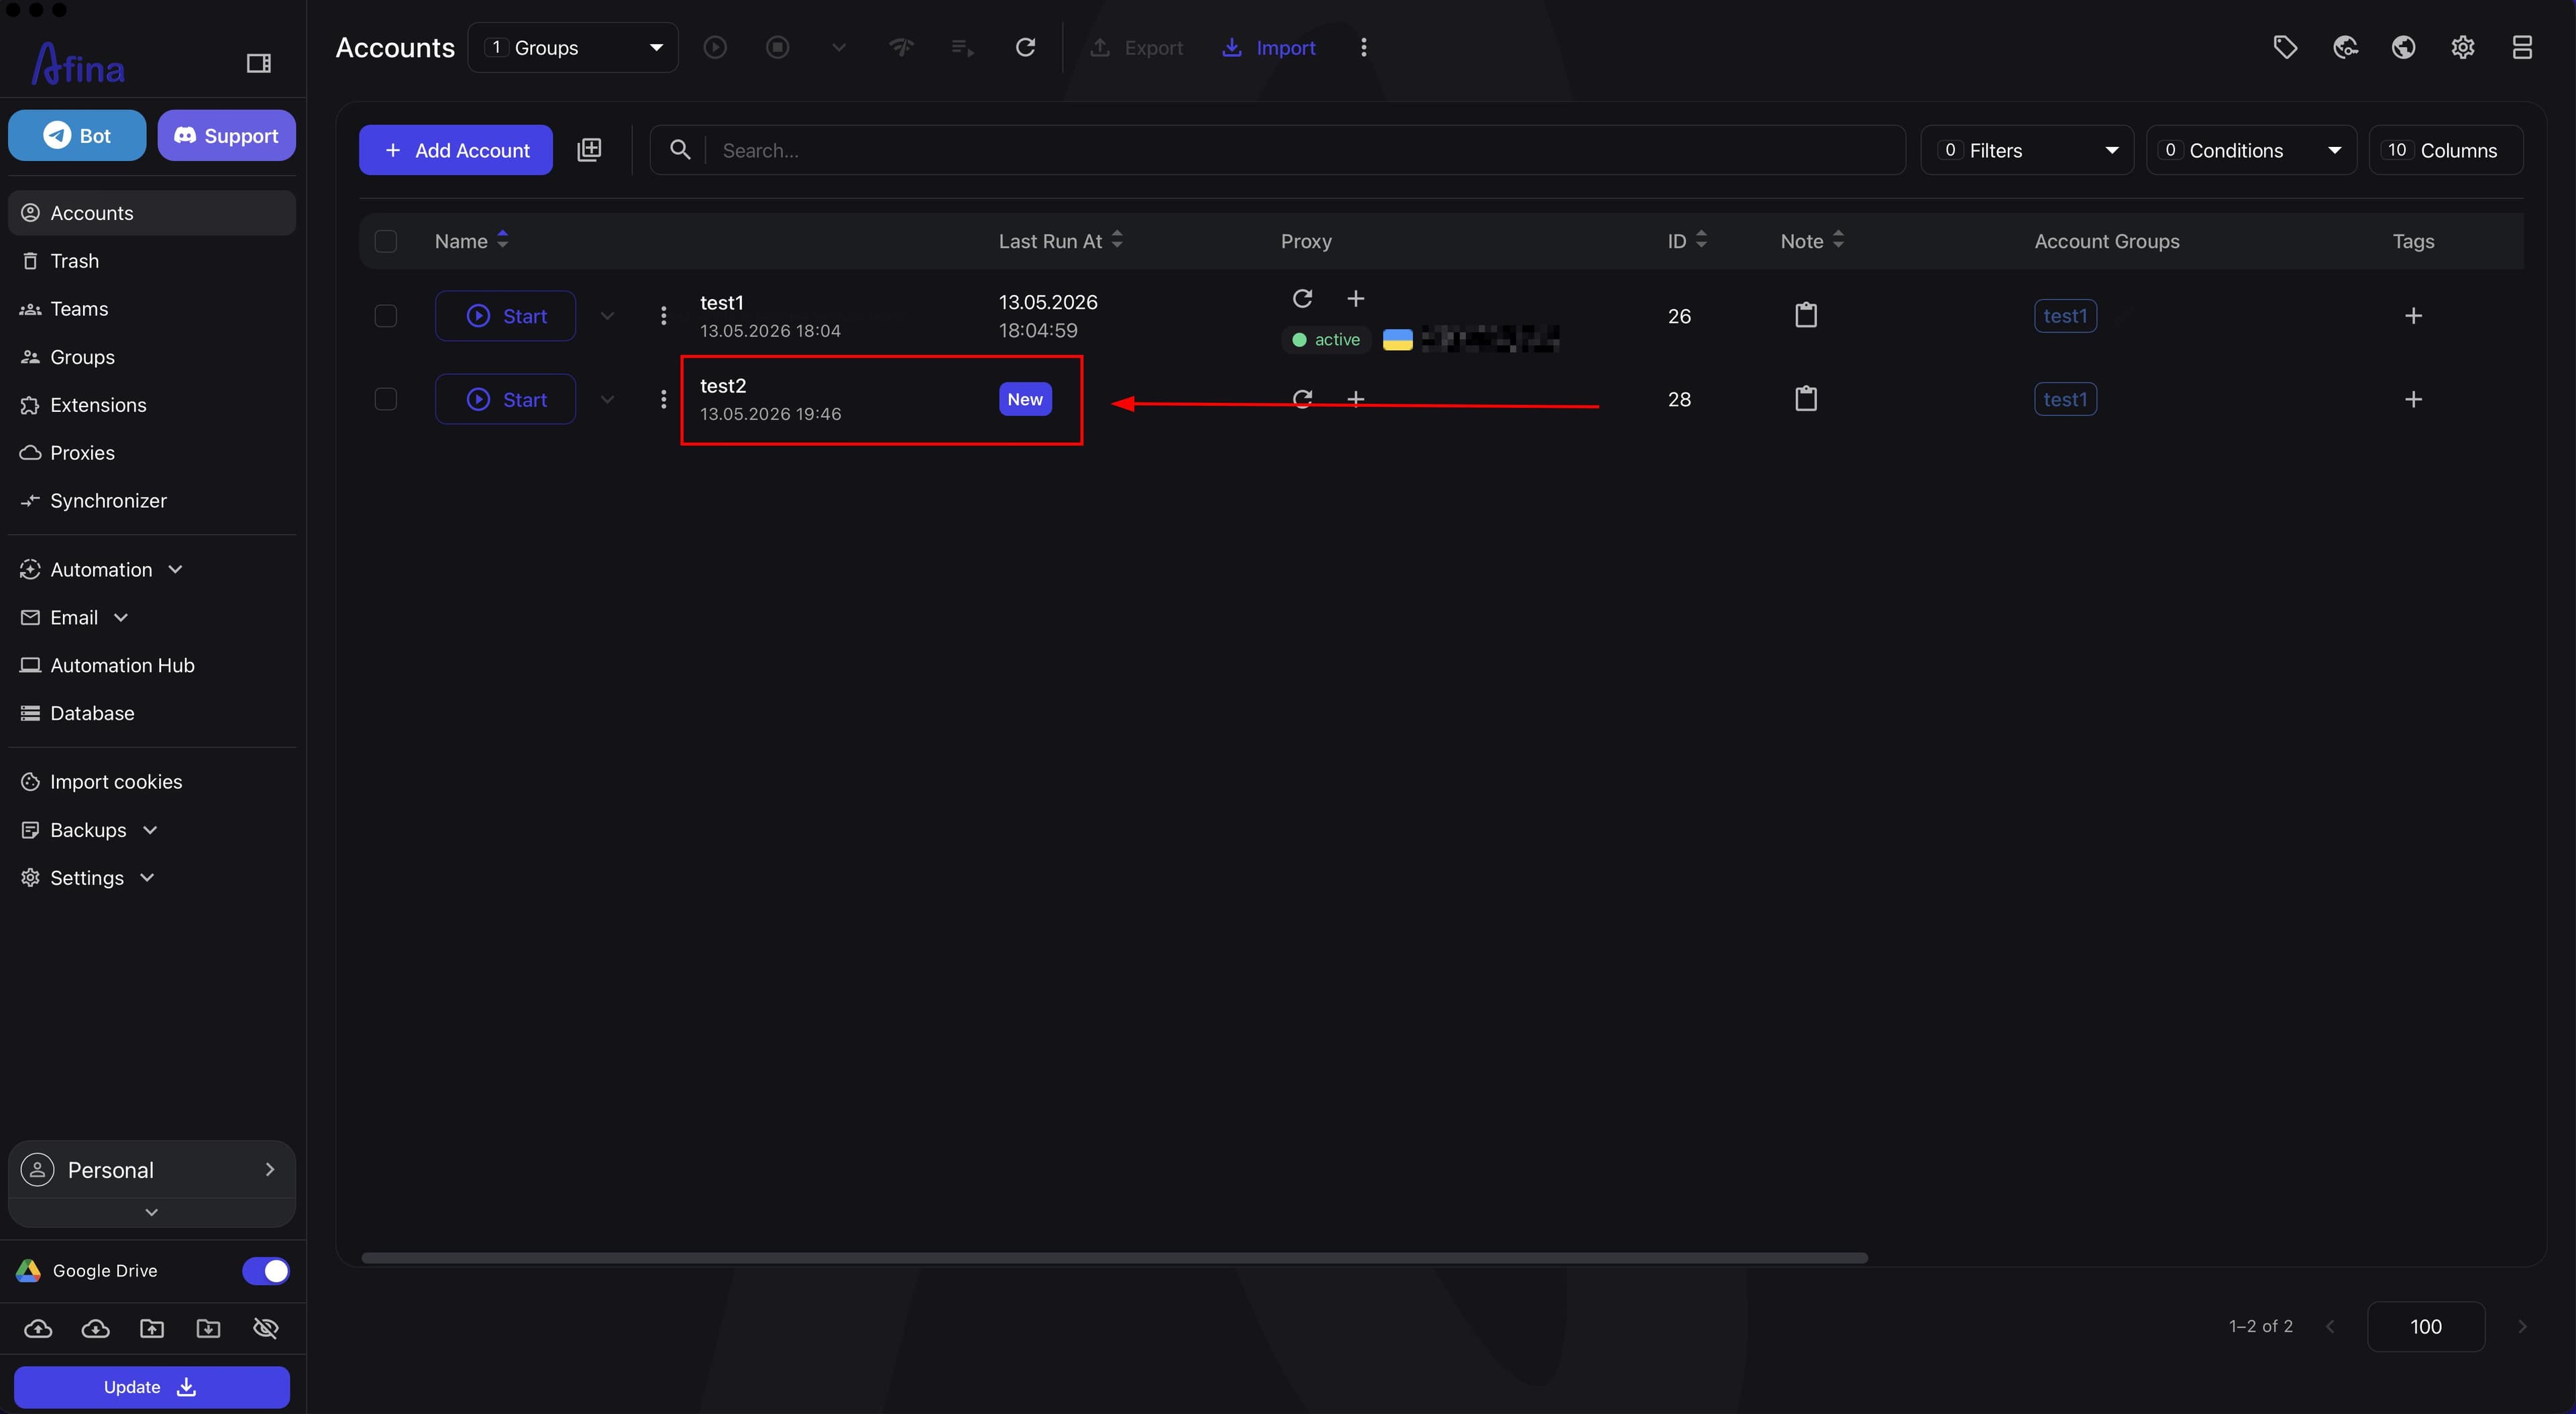
Task: Open the Columns selector
Action: tap(2445, 150)
